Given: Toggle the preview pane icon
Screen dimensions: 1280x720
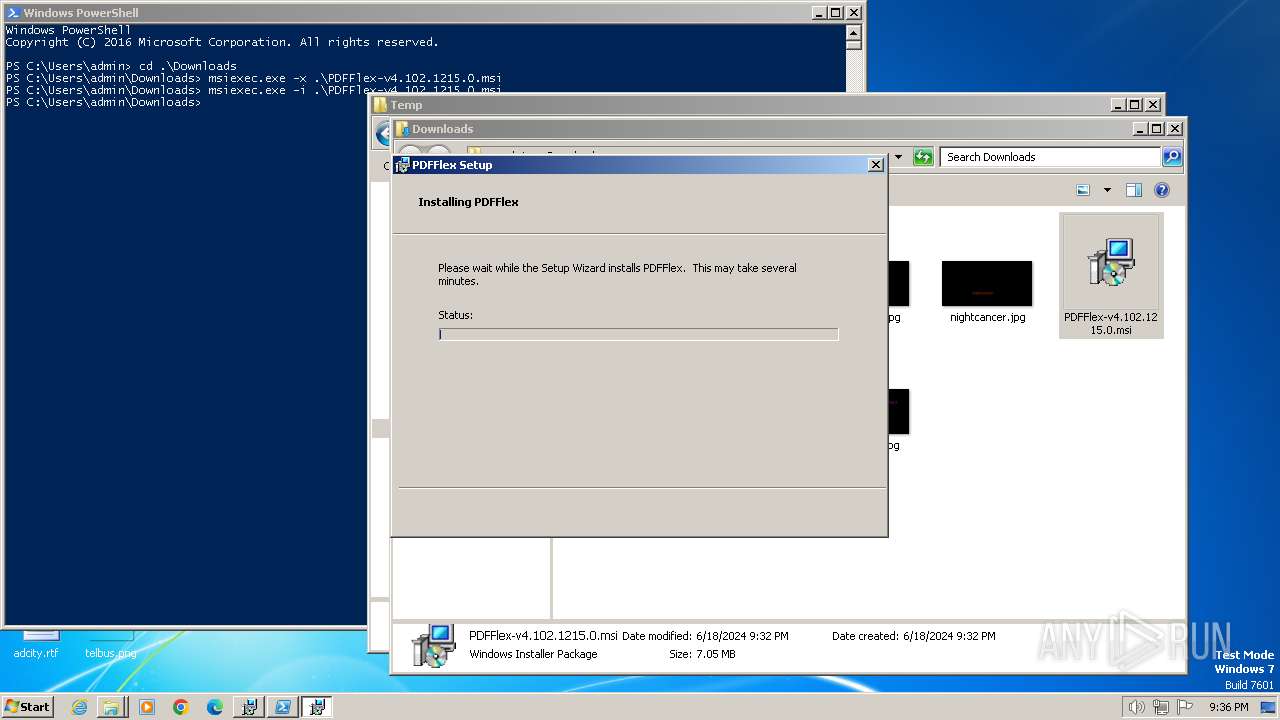Looking at the screenshot, I should (1134, 190).
